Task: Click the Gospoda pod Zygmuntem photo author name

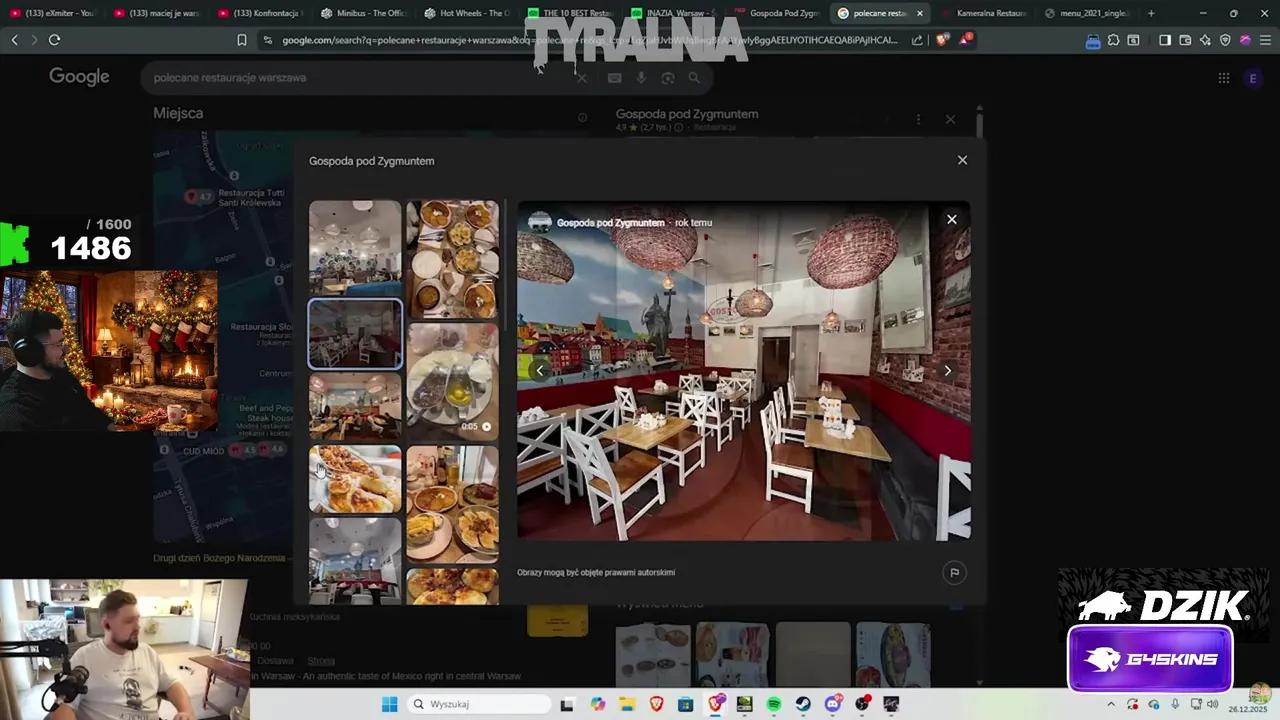Action: pos(610,223)
